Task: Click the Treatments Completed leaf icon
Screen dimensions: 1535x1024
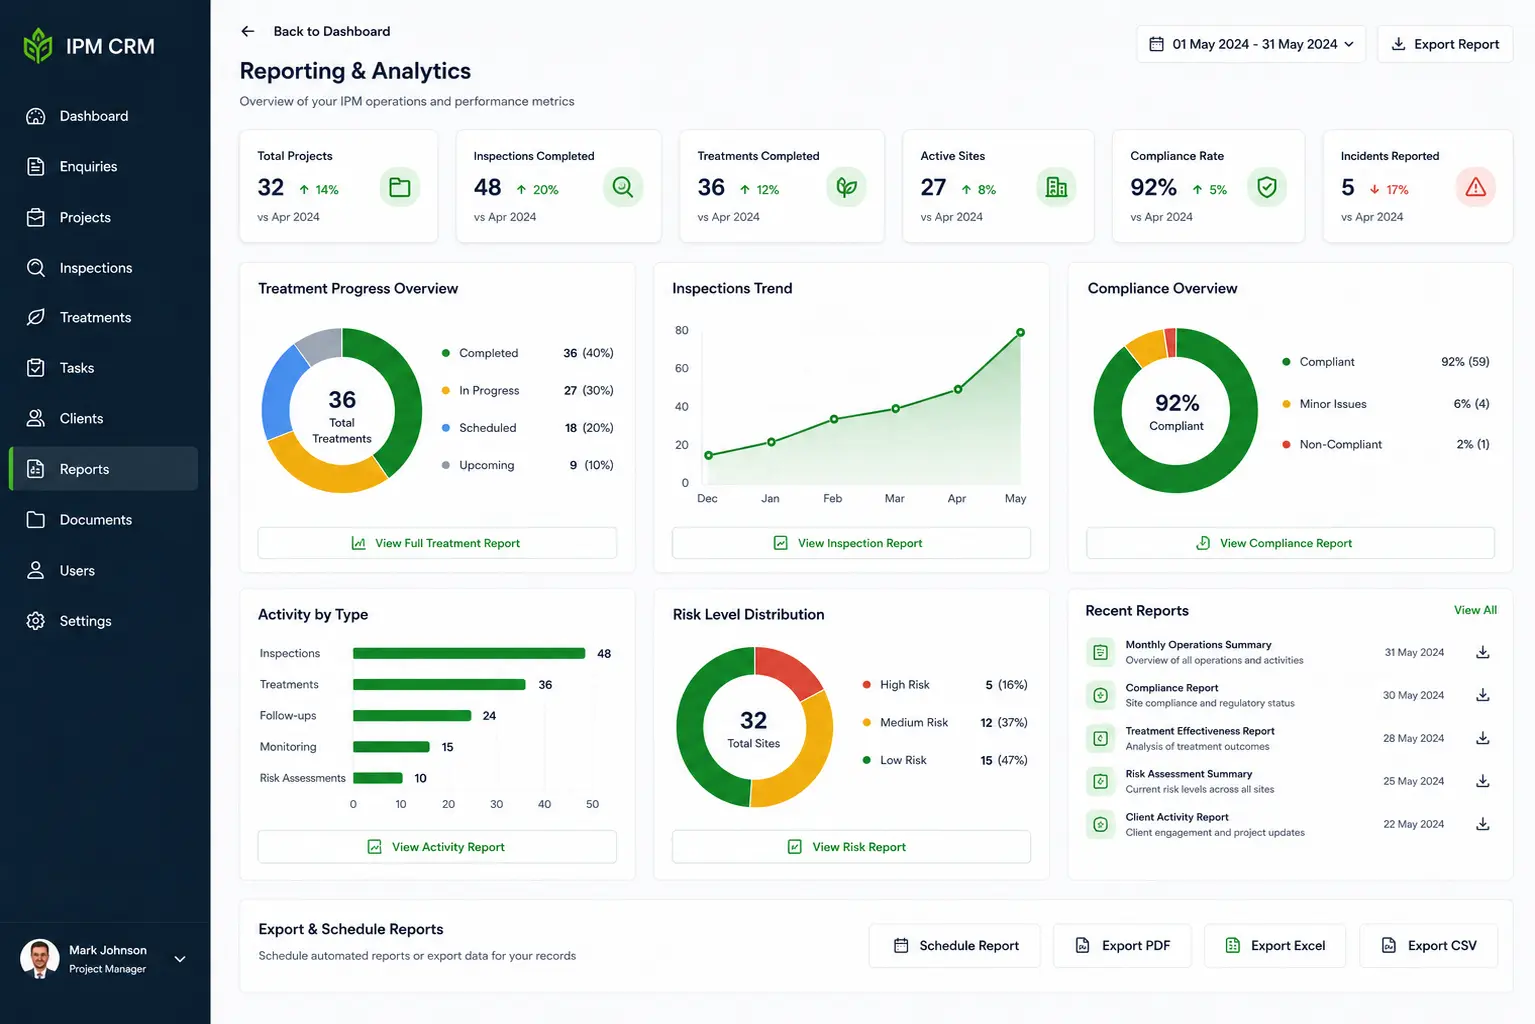Action: coord(846,187)
